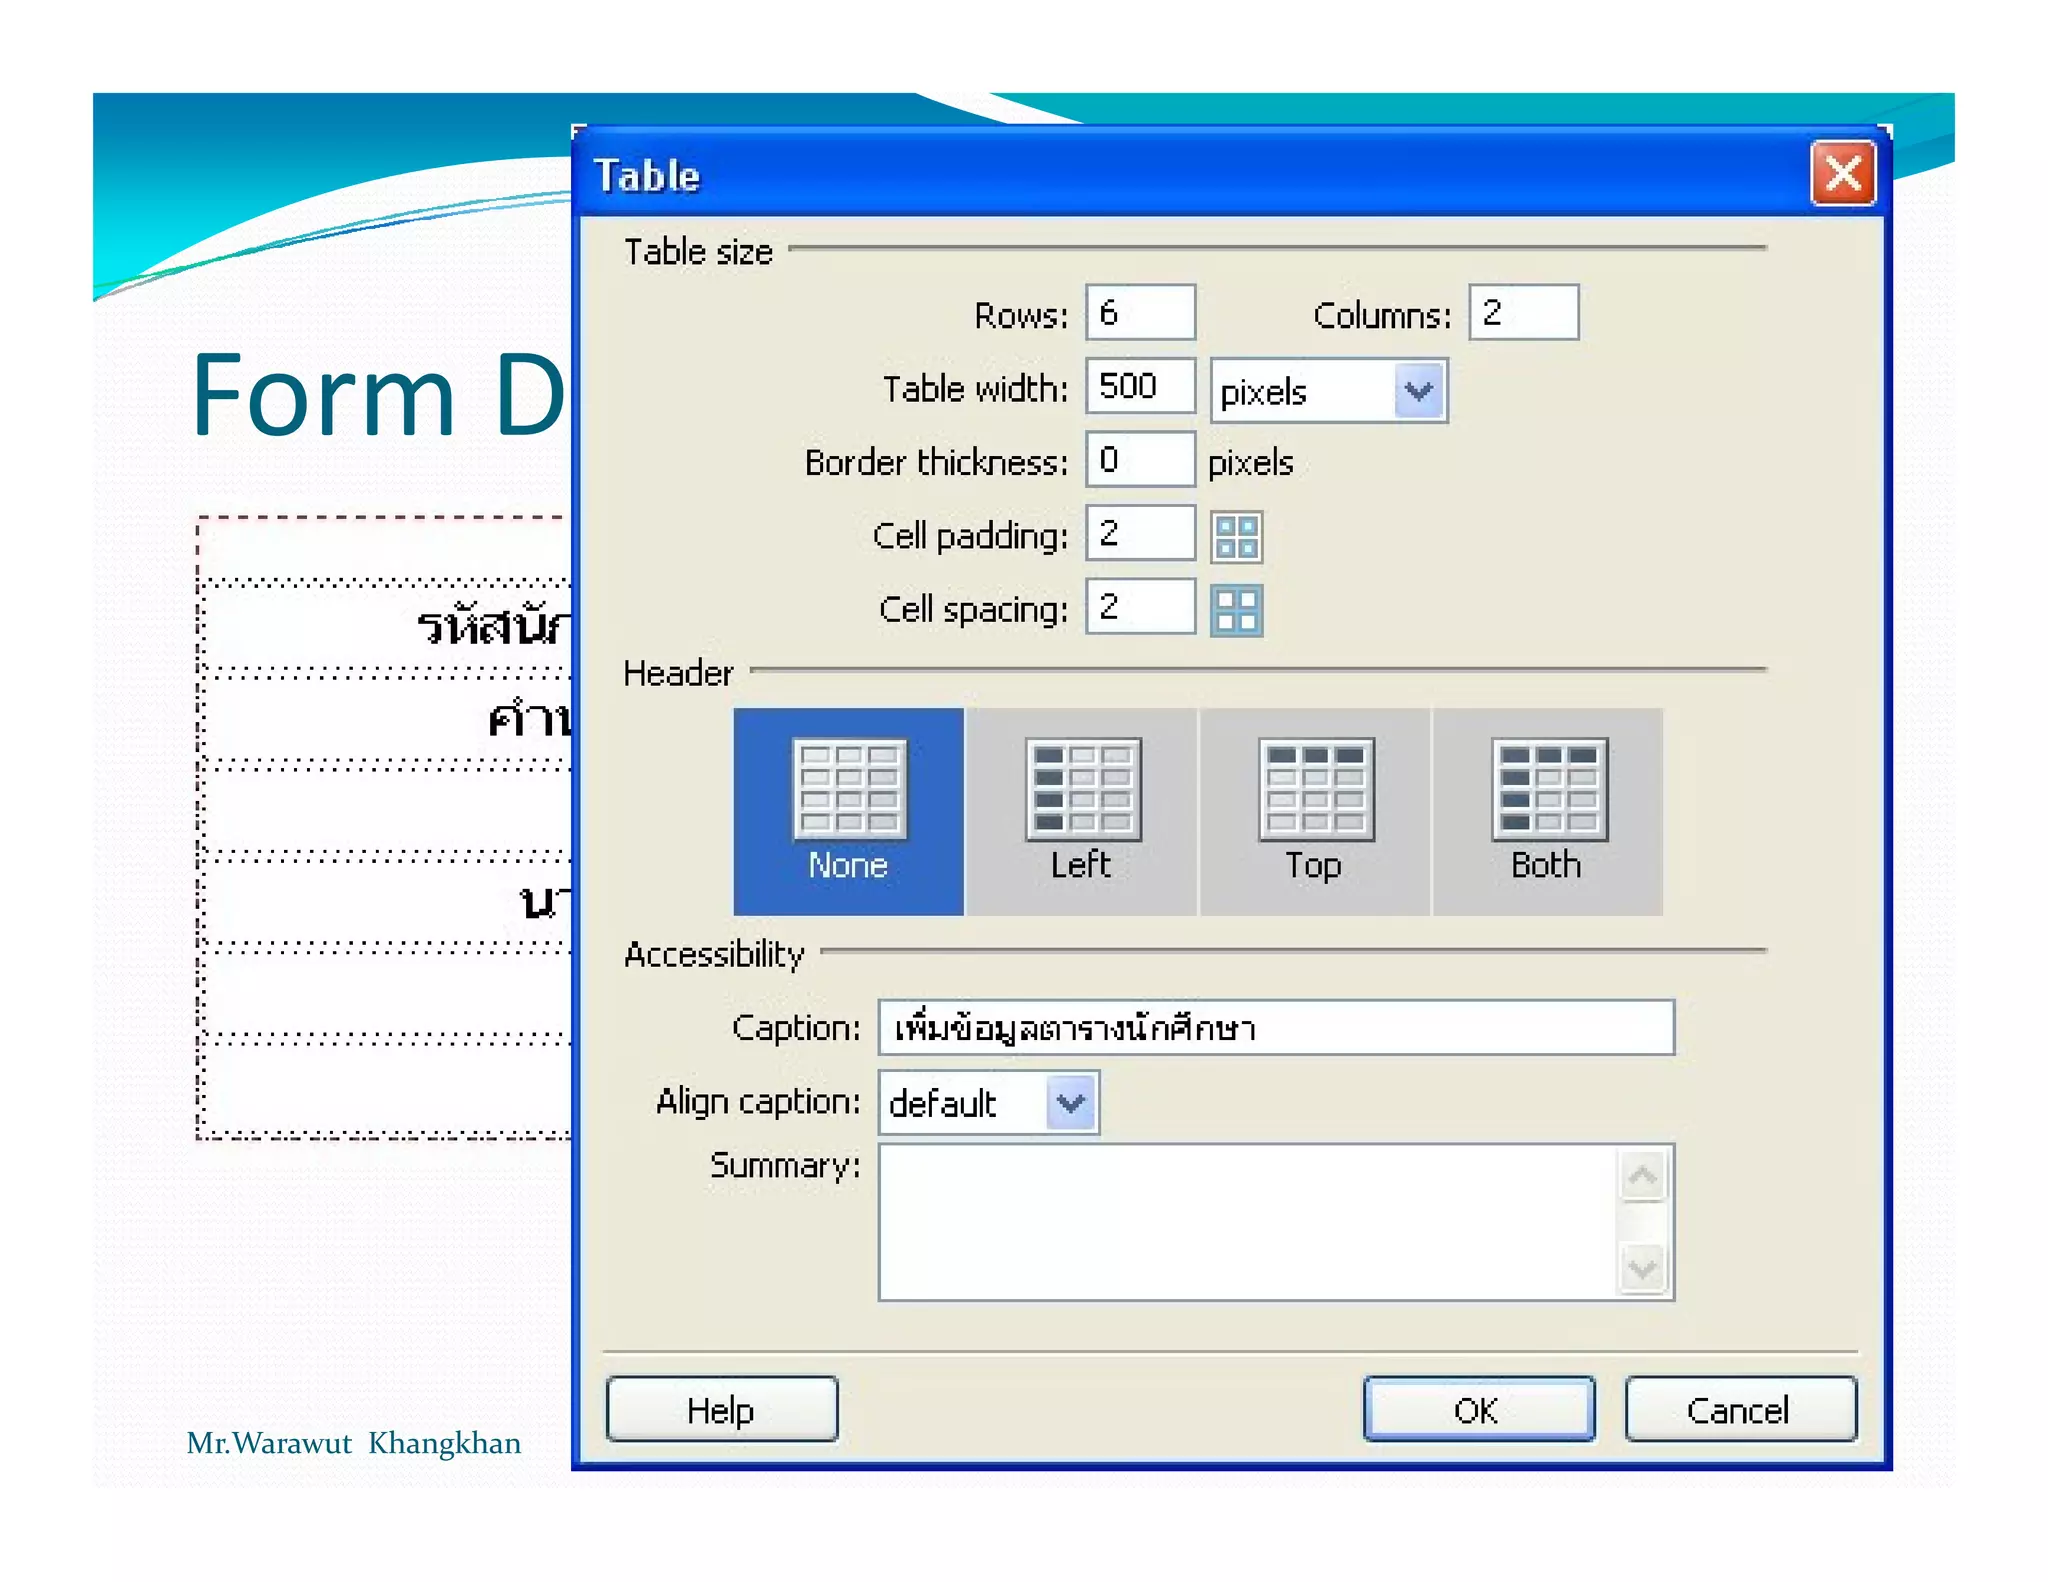Select the Top header option
This screenshot has height=1582, width=2048.
tap(1315, 812)
